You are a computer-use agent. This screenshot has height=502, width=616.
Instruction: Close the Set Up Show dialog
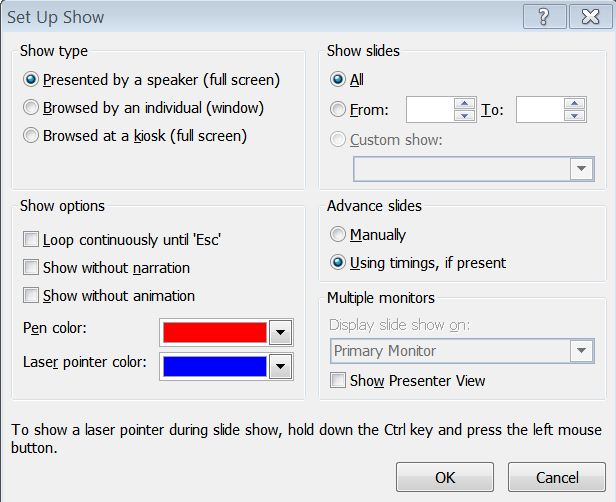(x=584, y=16)
